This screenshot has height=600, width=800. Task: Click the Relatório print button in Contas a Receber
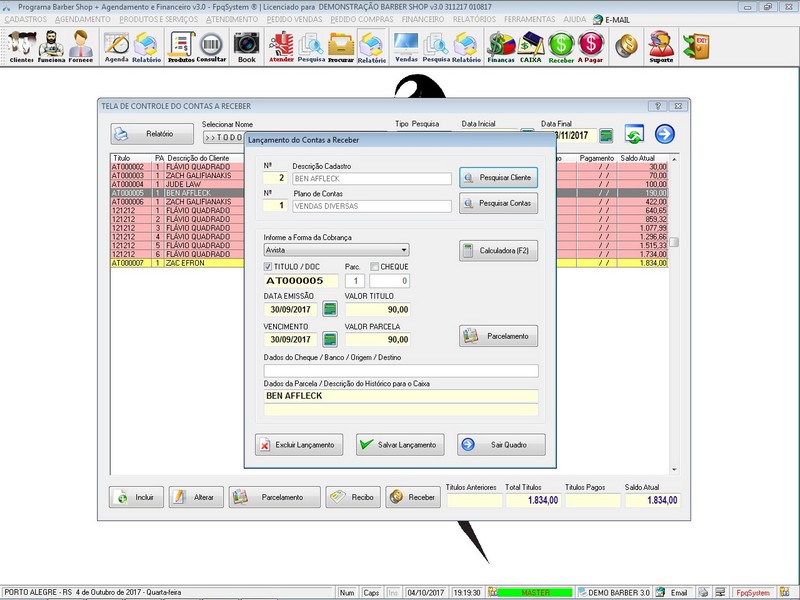point(152,134)
